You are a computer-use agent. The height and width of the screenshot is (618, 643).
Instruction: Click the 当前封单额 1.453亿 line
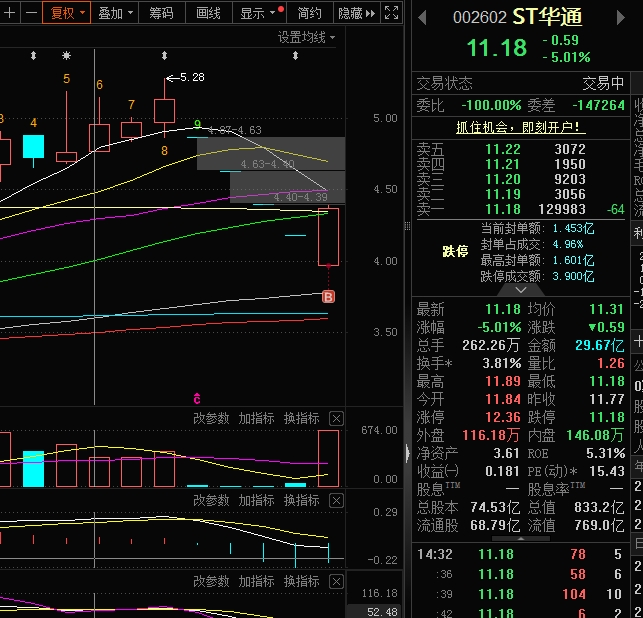coord(537,228)
